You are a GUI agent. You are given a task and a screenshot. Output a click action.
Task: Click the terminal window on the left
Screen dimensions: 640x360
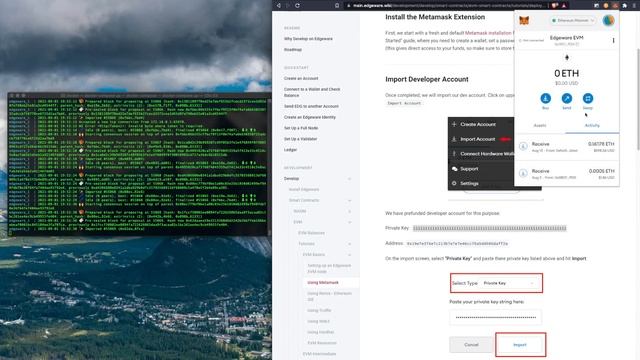click(x=139, y=164)
